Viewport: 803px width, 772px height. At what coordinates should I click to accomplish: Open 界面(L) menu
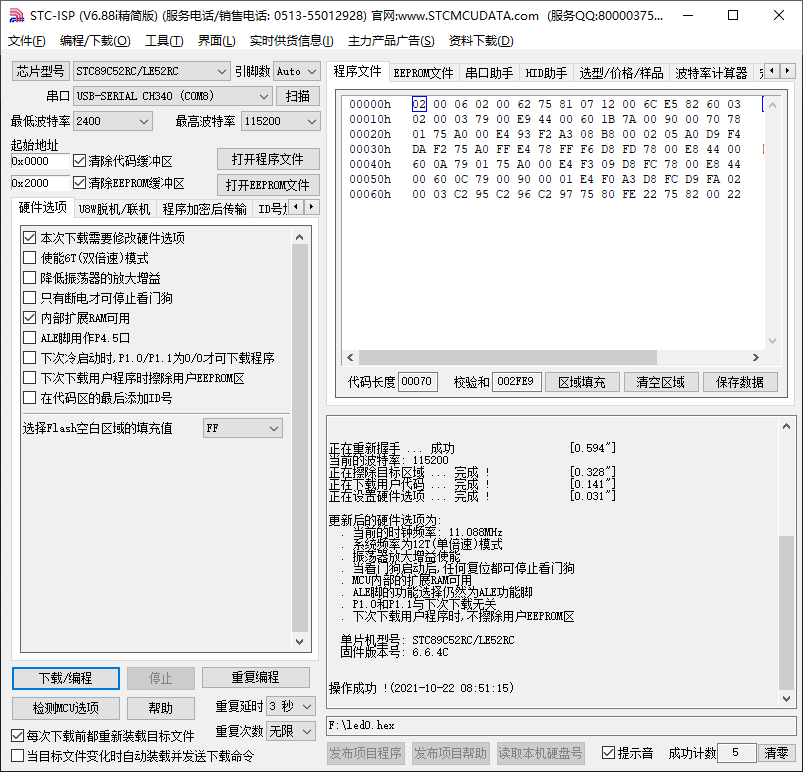point(217,40)
